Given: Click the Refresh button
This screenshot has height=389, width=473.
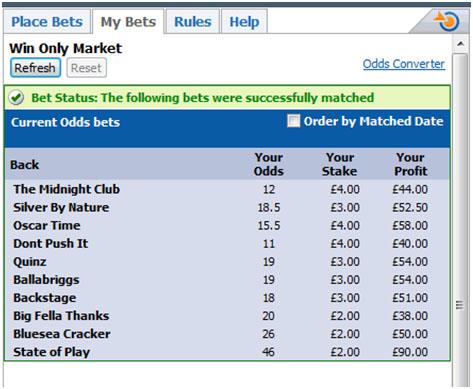Looking at the screenshot, I should point(35,68).
